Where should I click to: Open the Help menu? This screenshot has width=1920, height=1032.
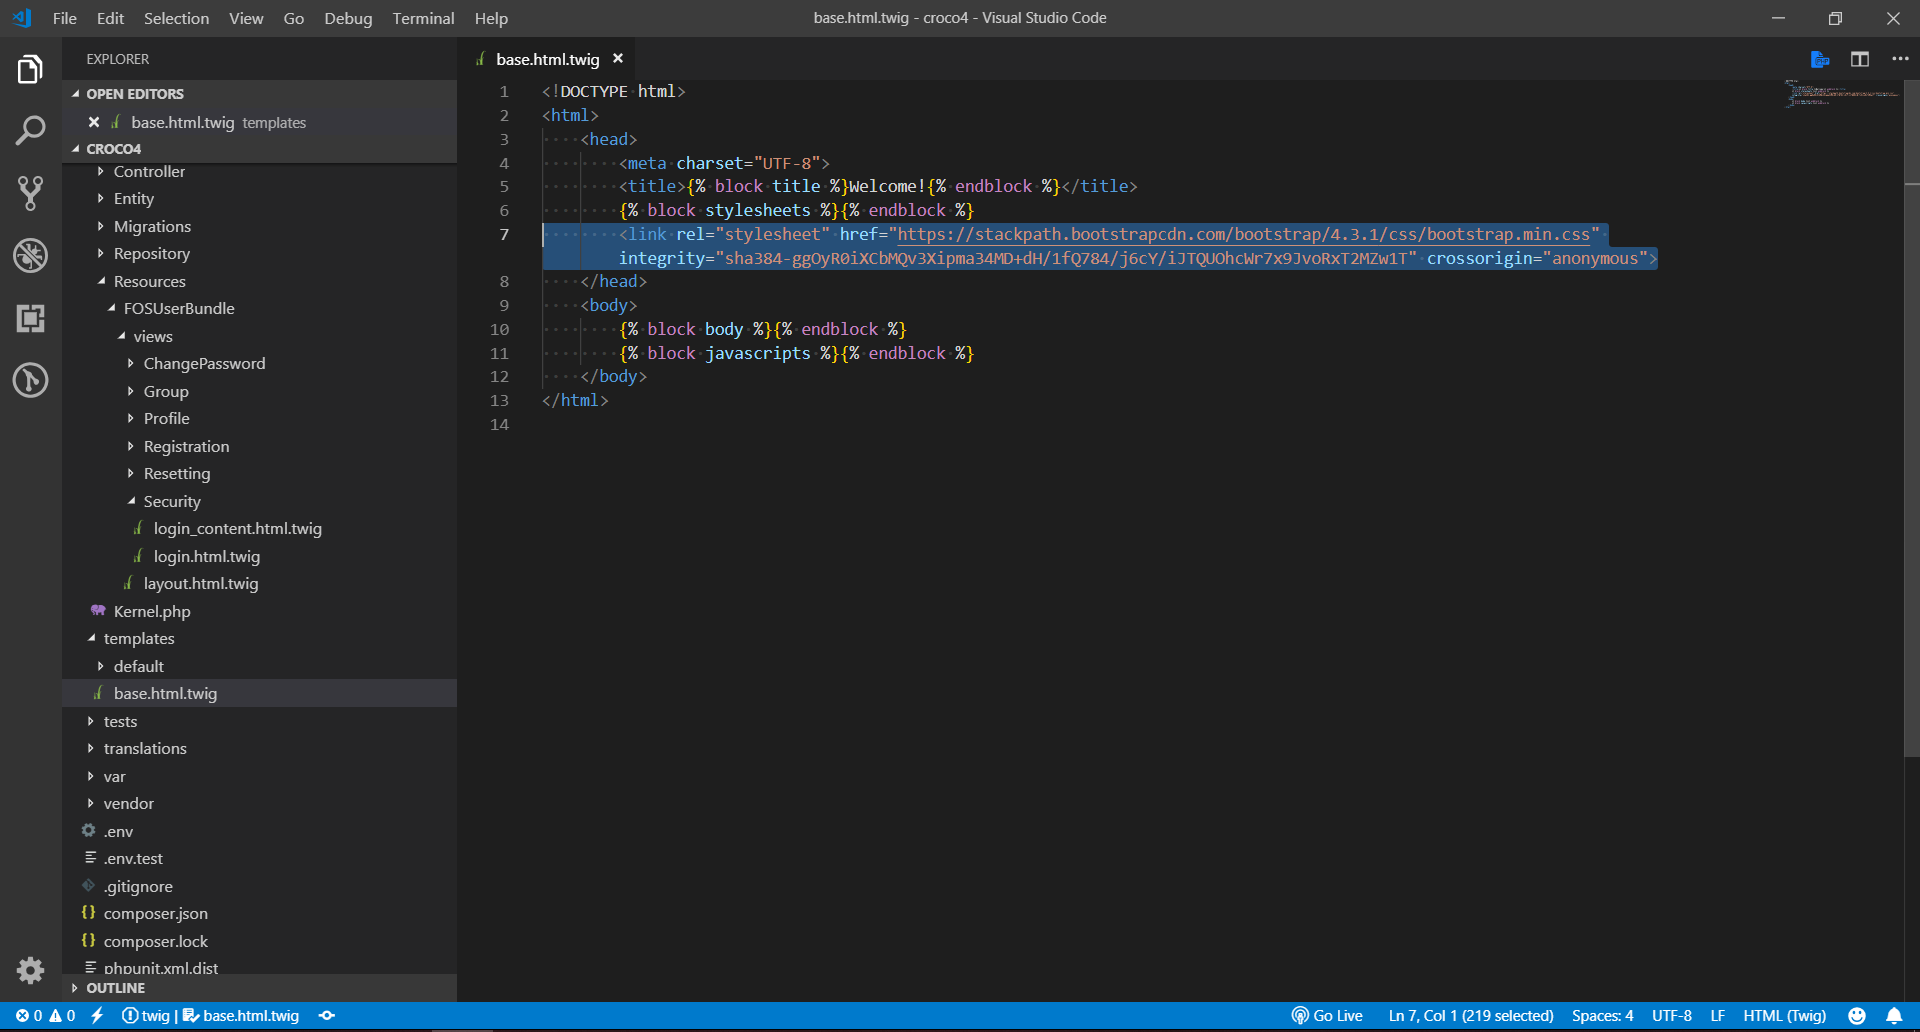point(491,18)
